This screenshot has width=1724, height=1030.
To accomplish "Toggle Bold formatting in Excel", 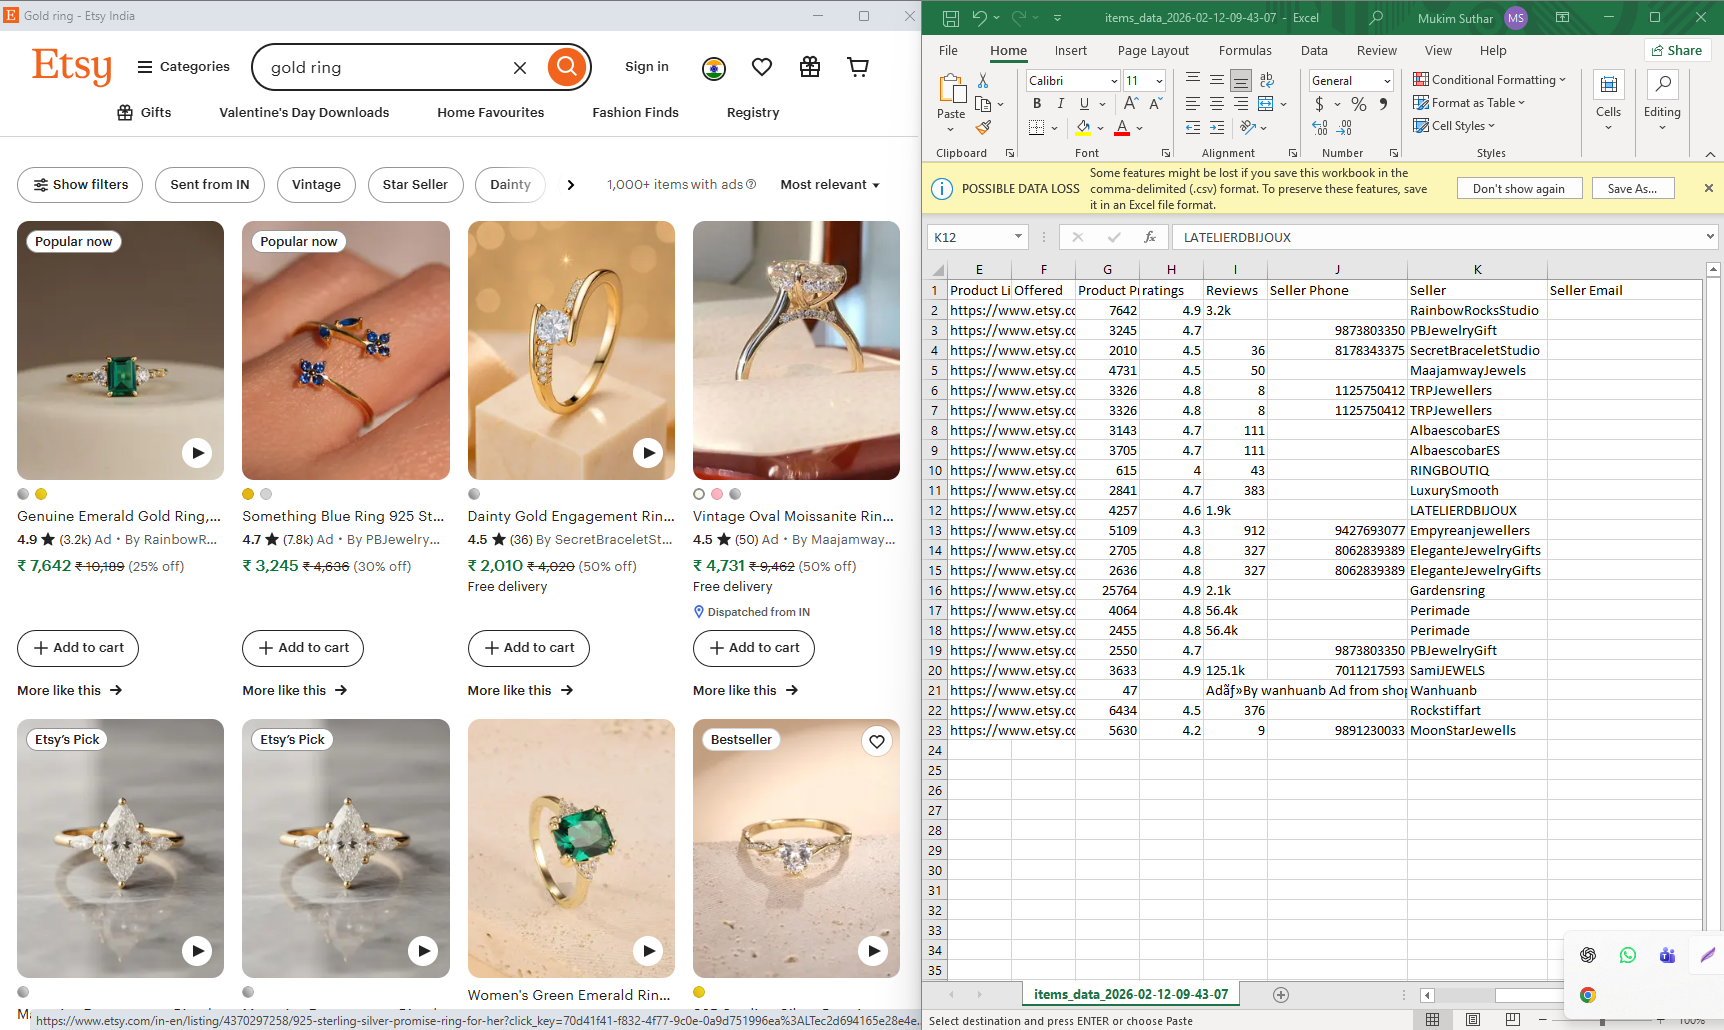I will [1037, 104].
